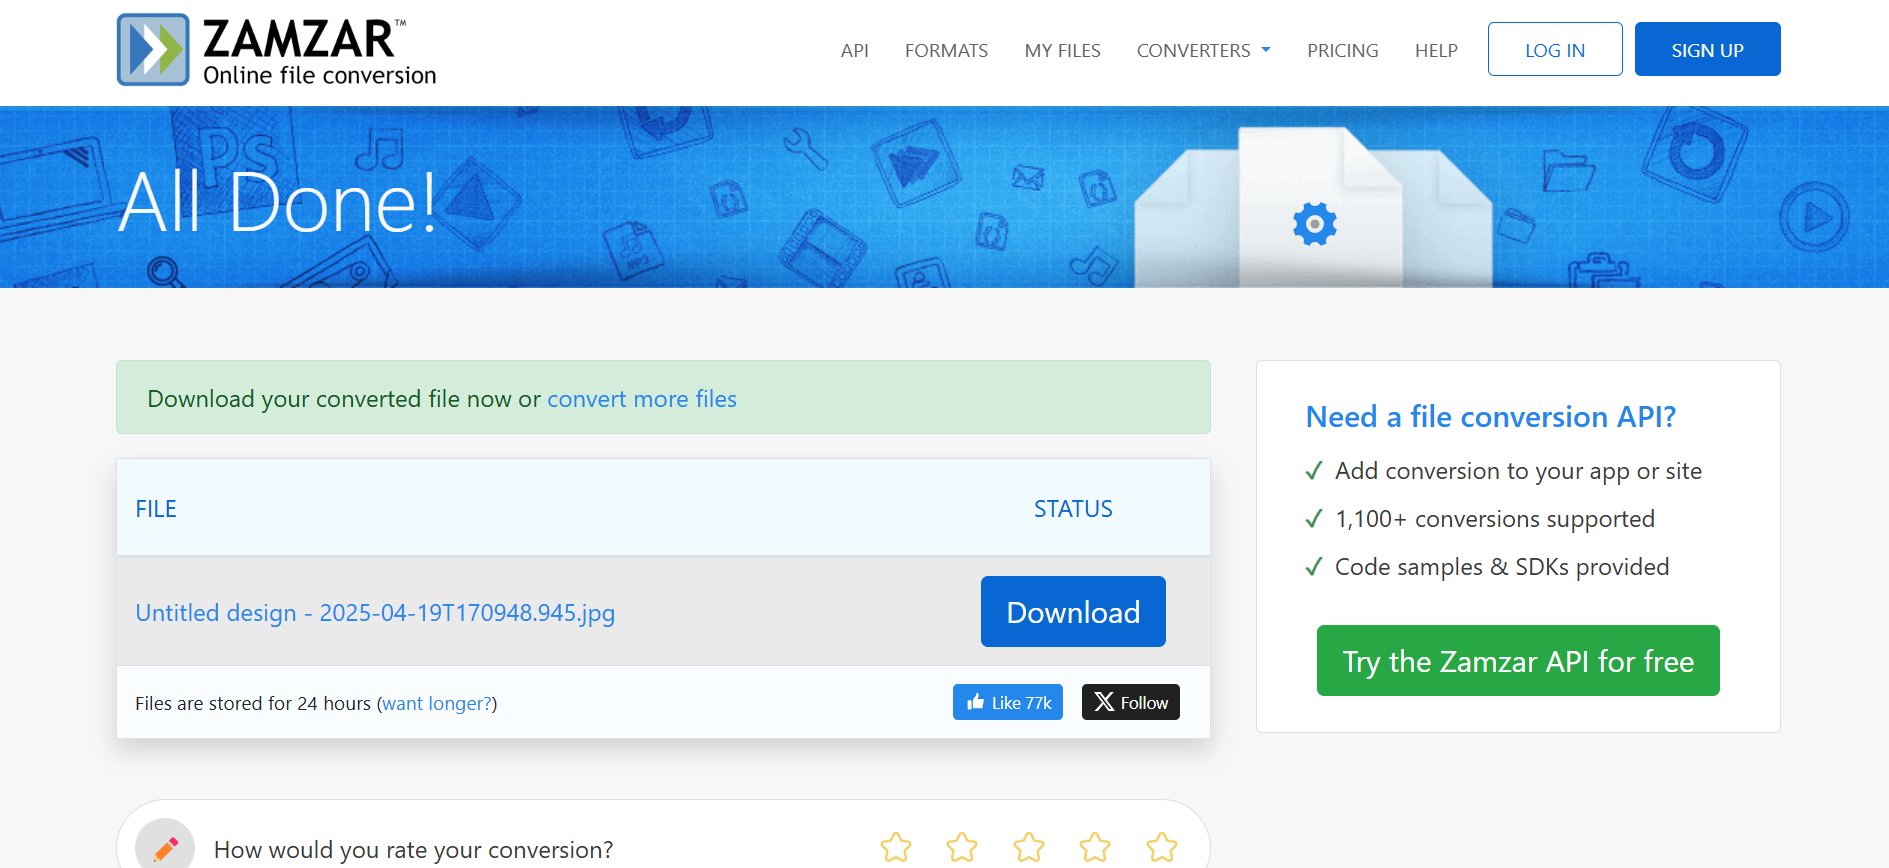The image size is (1889, 868).
Task: Open the 'Need a file conversion API?' heading
Action: point(1490,416)
